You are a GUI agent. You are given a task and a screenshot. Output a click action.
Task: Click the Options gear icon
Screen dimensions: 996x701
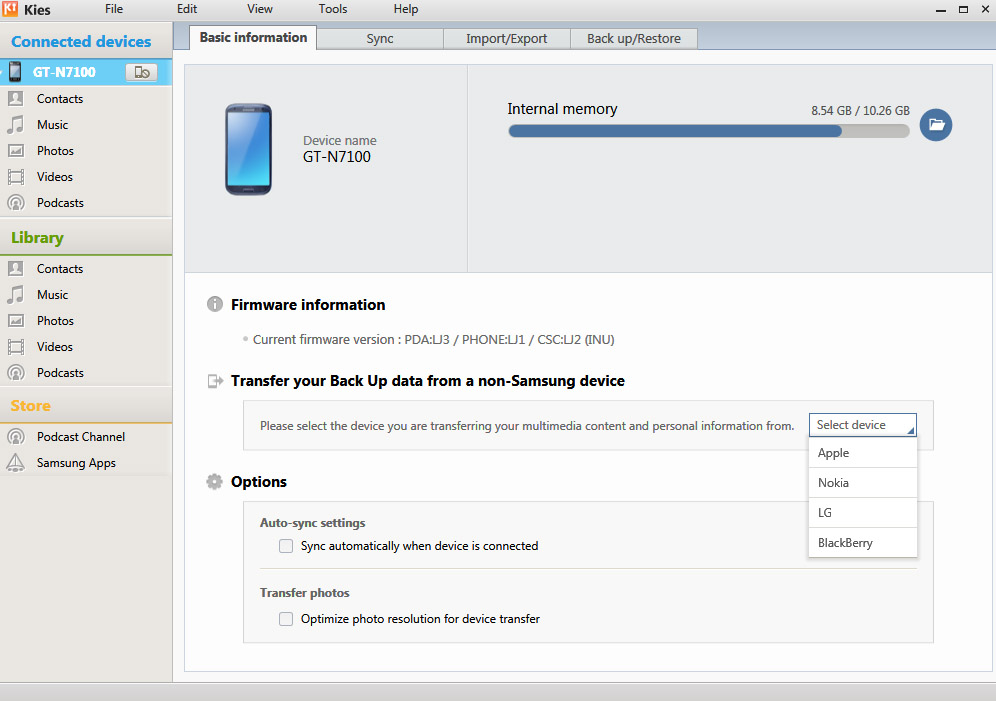(215, 481)
